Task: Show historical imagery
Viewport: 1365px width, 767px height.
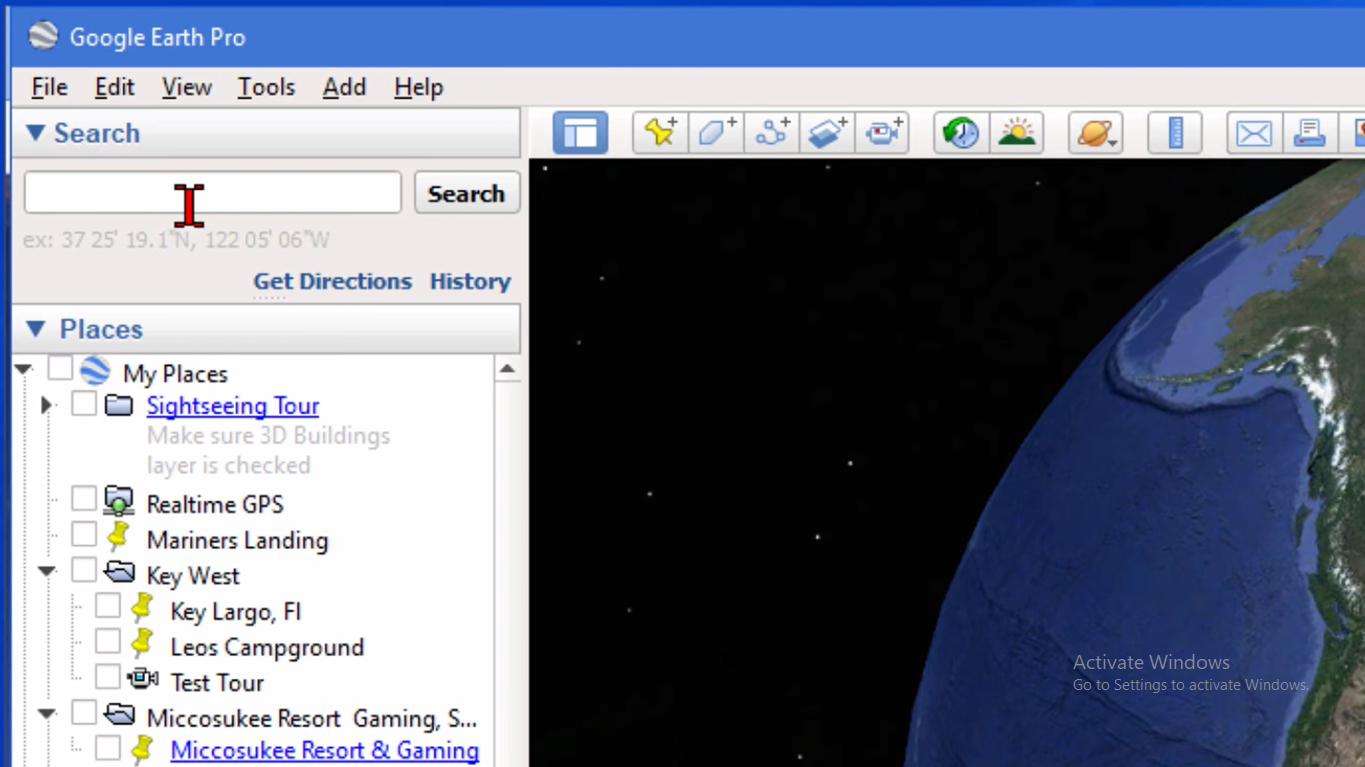Action: tap(959, 131)
